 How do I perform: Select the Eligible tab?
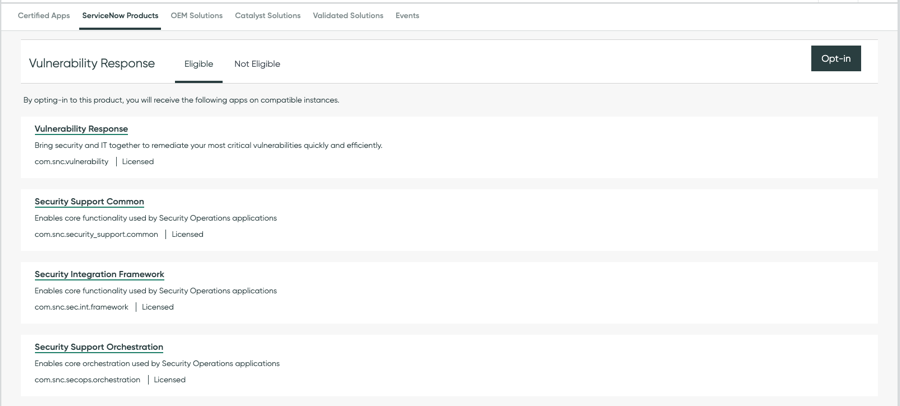point(199,64)
